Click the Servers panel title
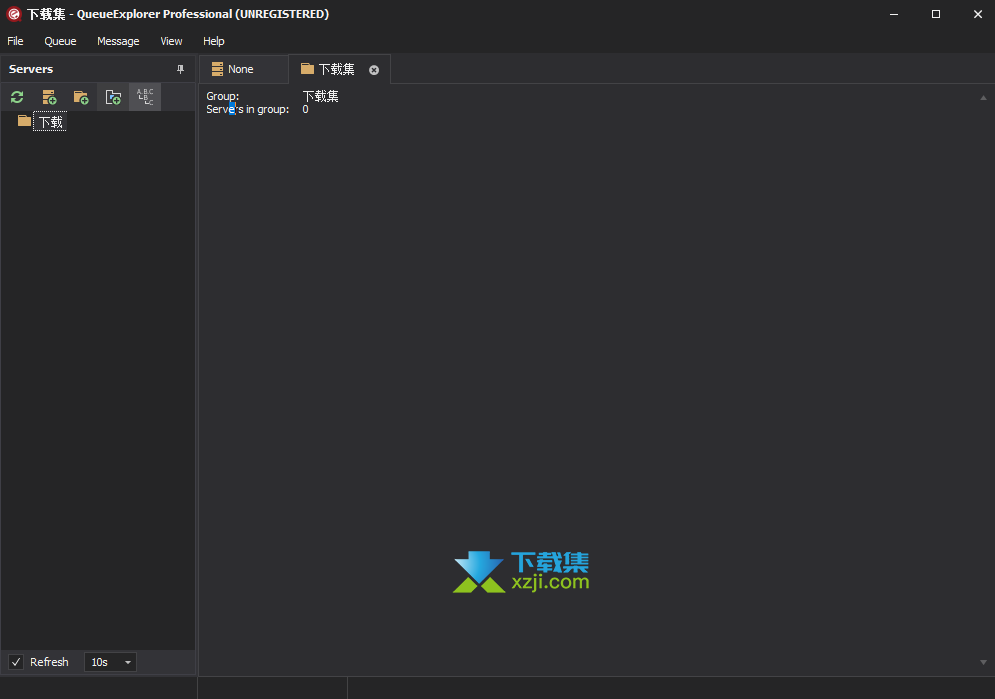The image size is (995, 699). click(x=31, y=69)
